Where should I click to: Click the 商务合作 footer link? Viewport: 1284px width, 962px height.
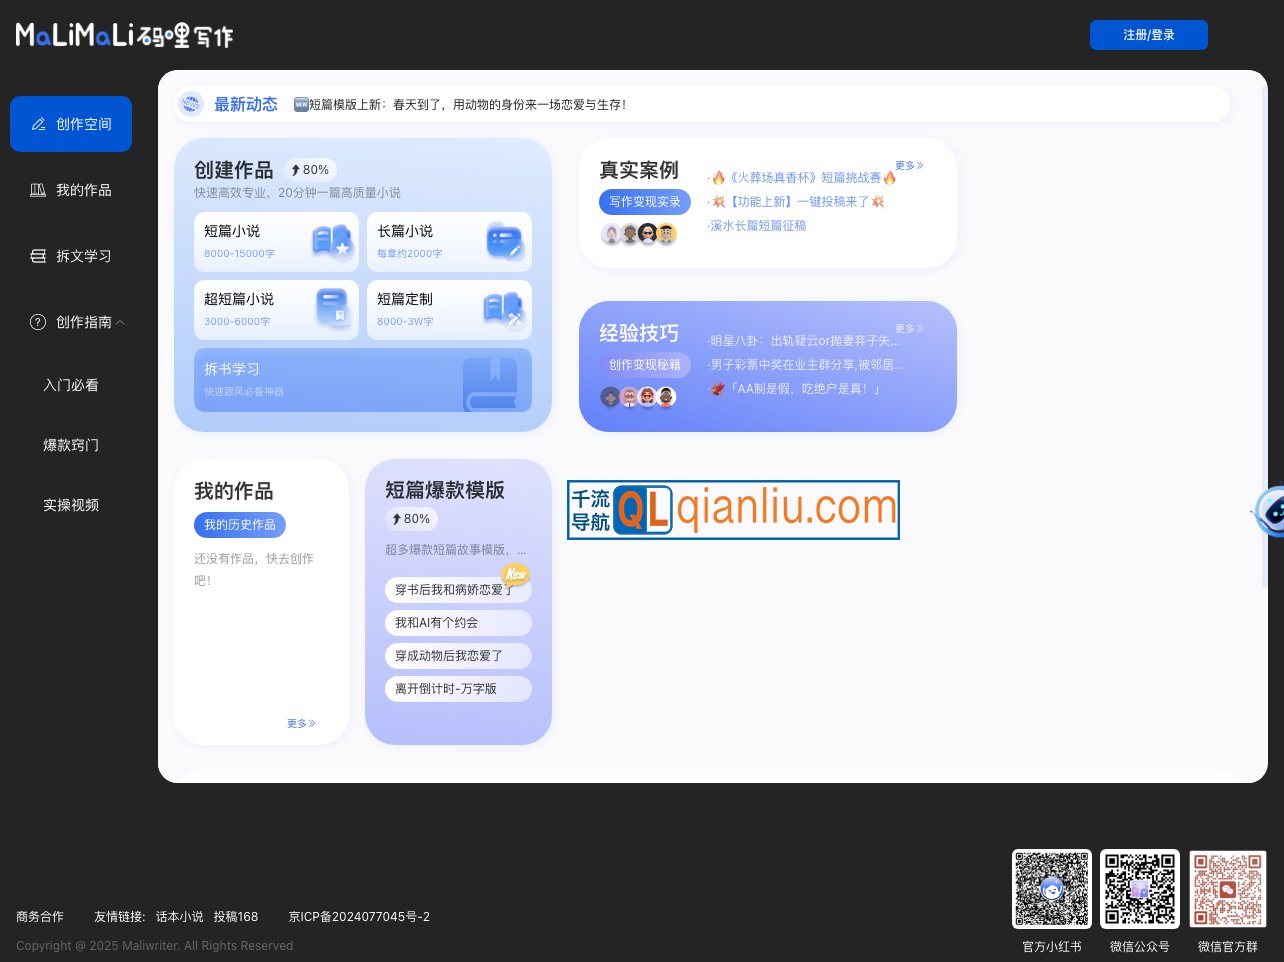pyautogui.click(x=40, y=916)
